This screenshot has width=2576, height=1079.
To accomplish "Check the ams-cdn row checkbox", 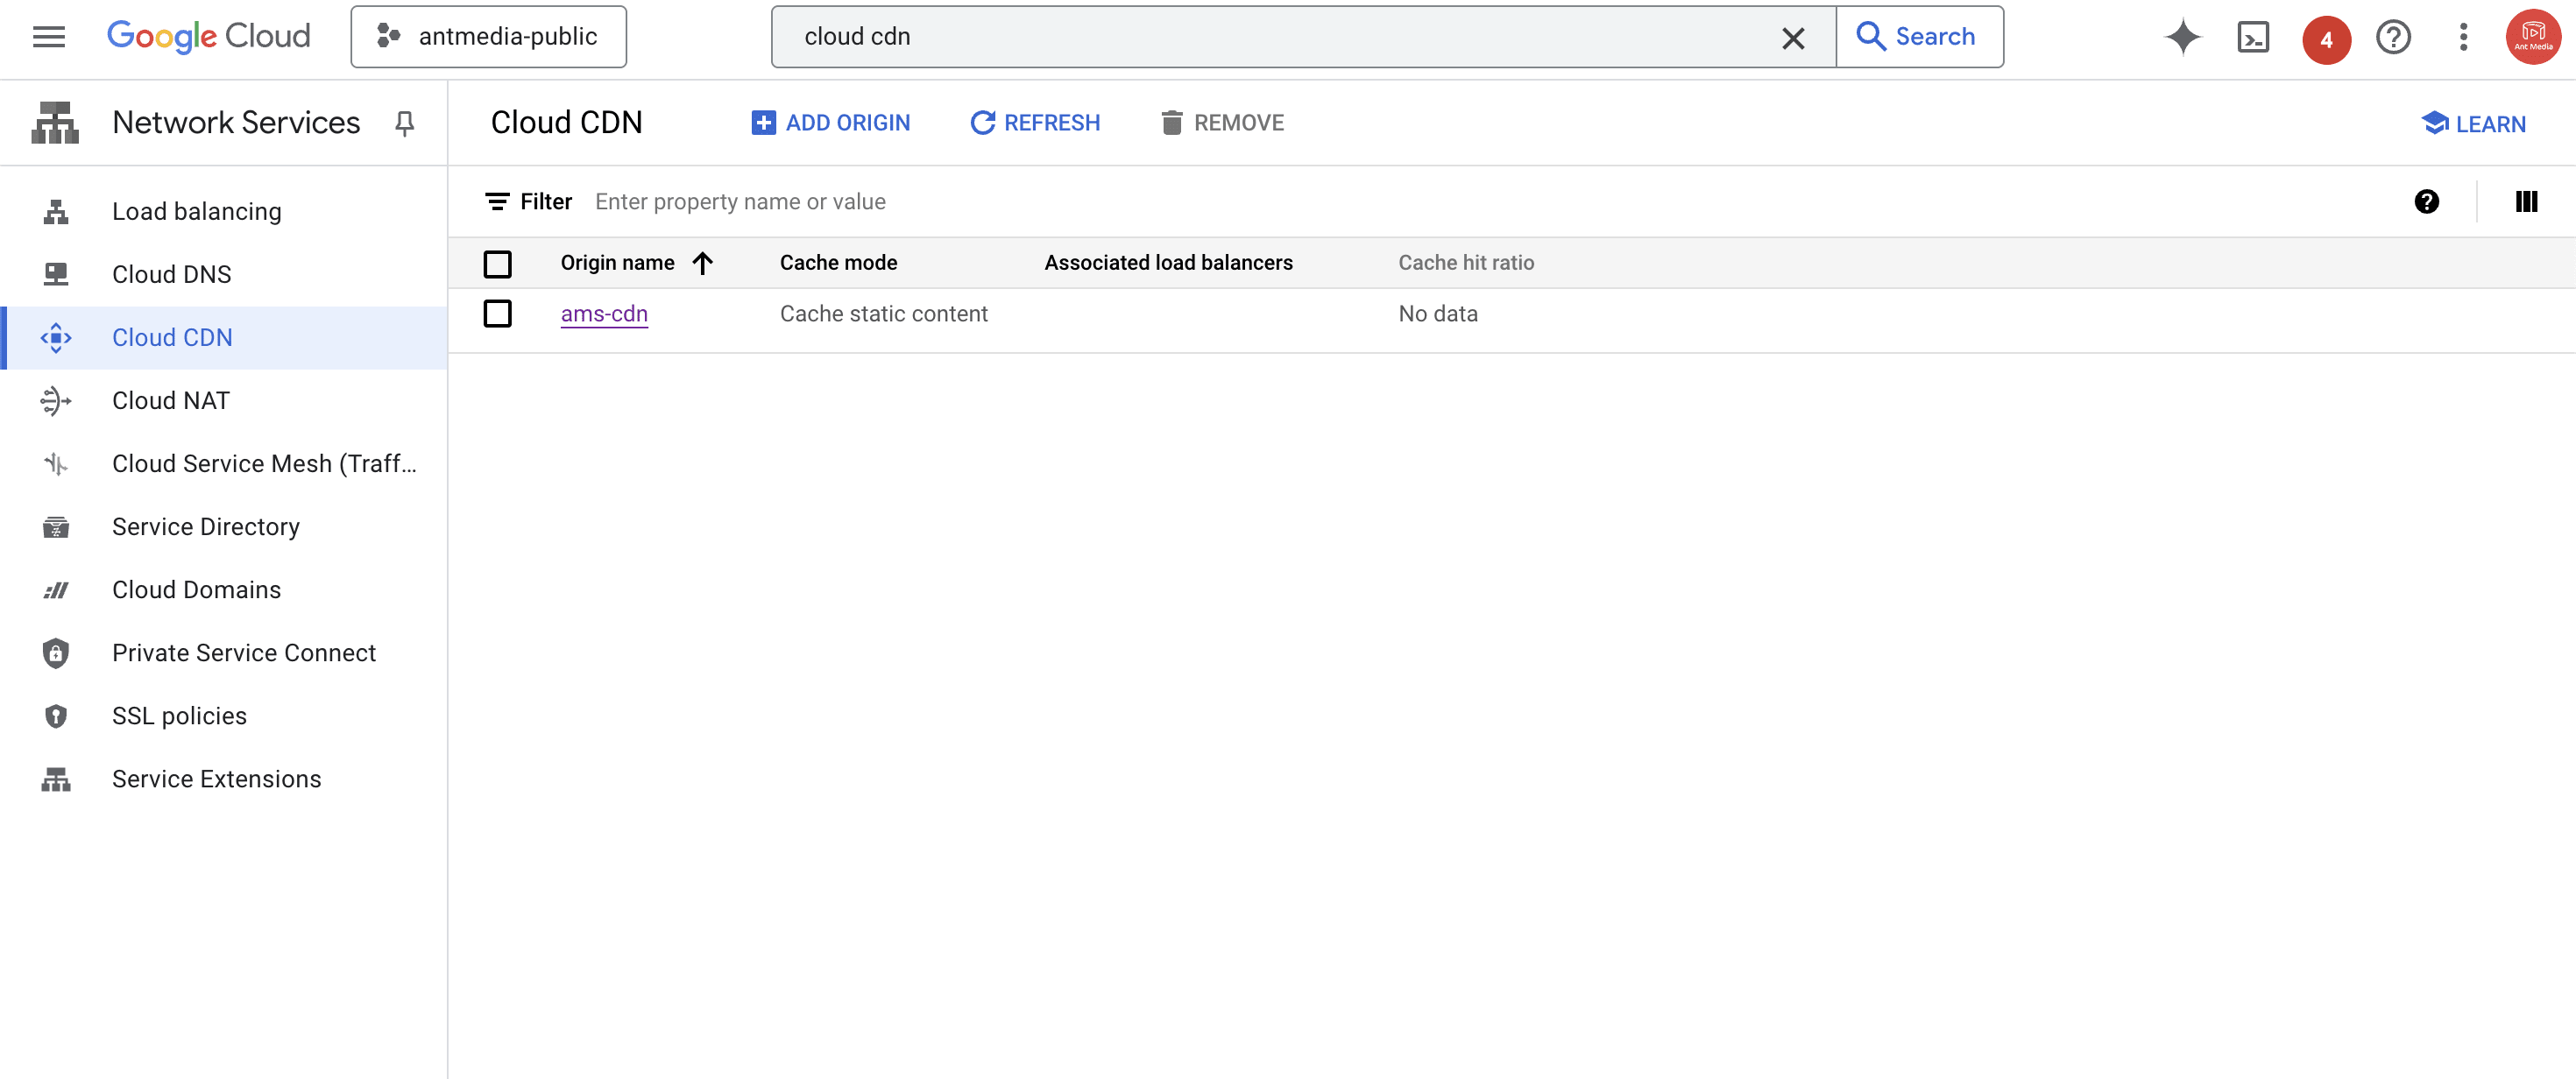I will [x=497, y=314].
